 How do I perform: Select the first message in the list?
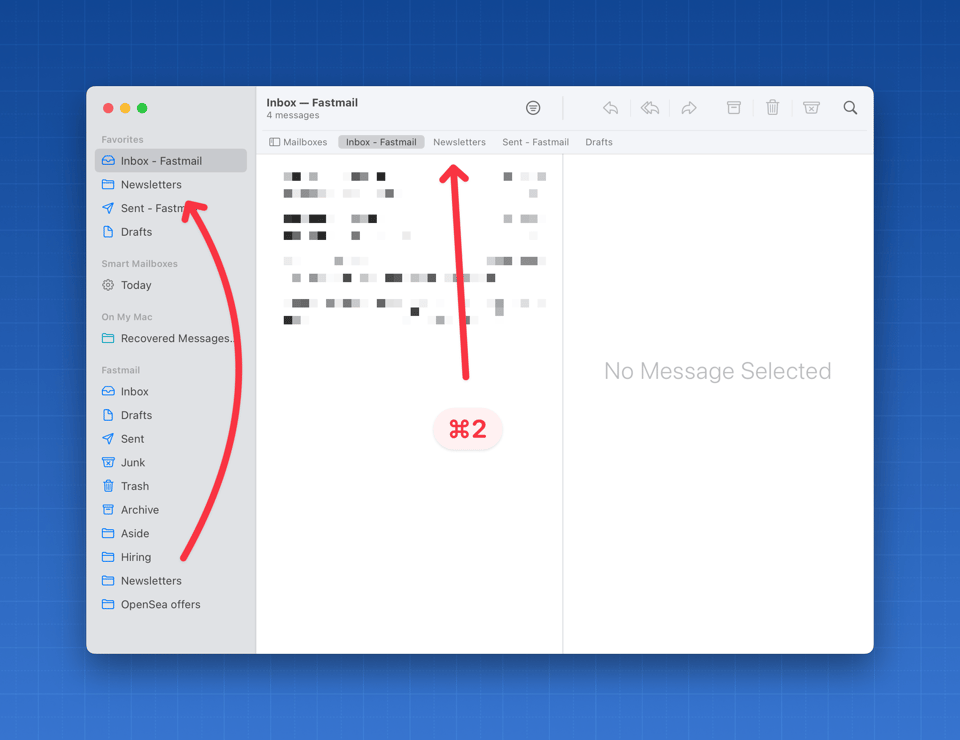[x=410, y=185]
